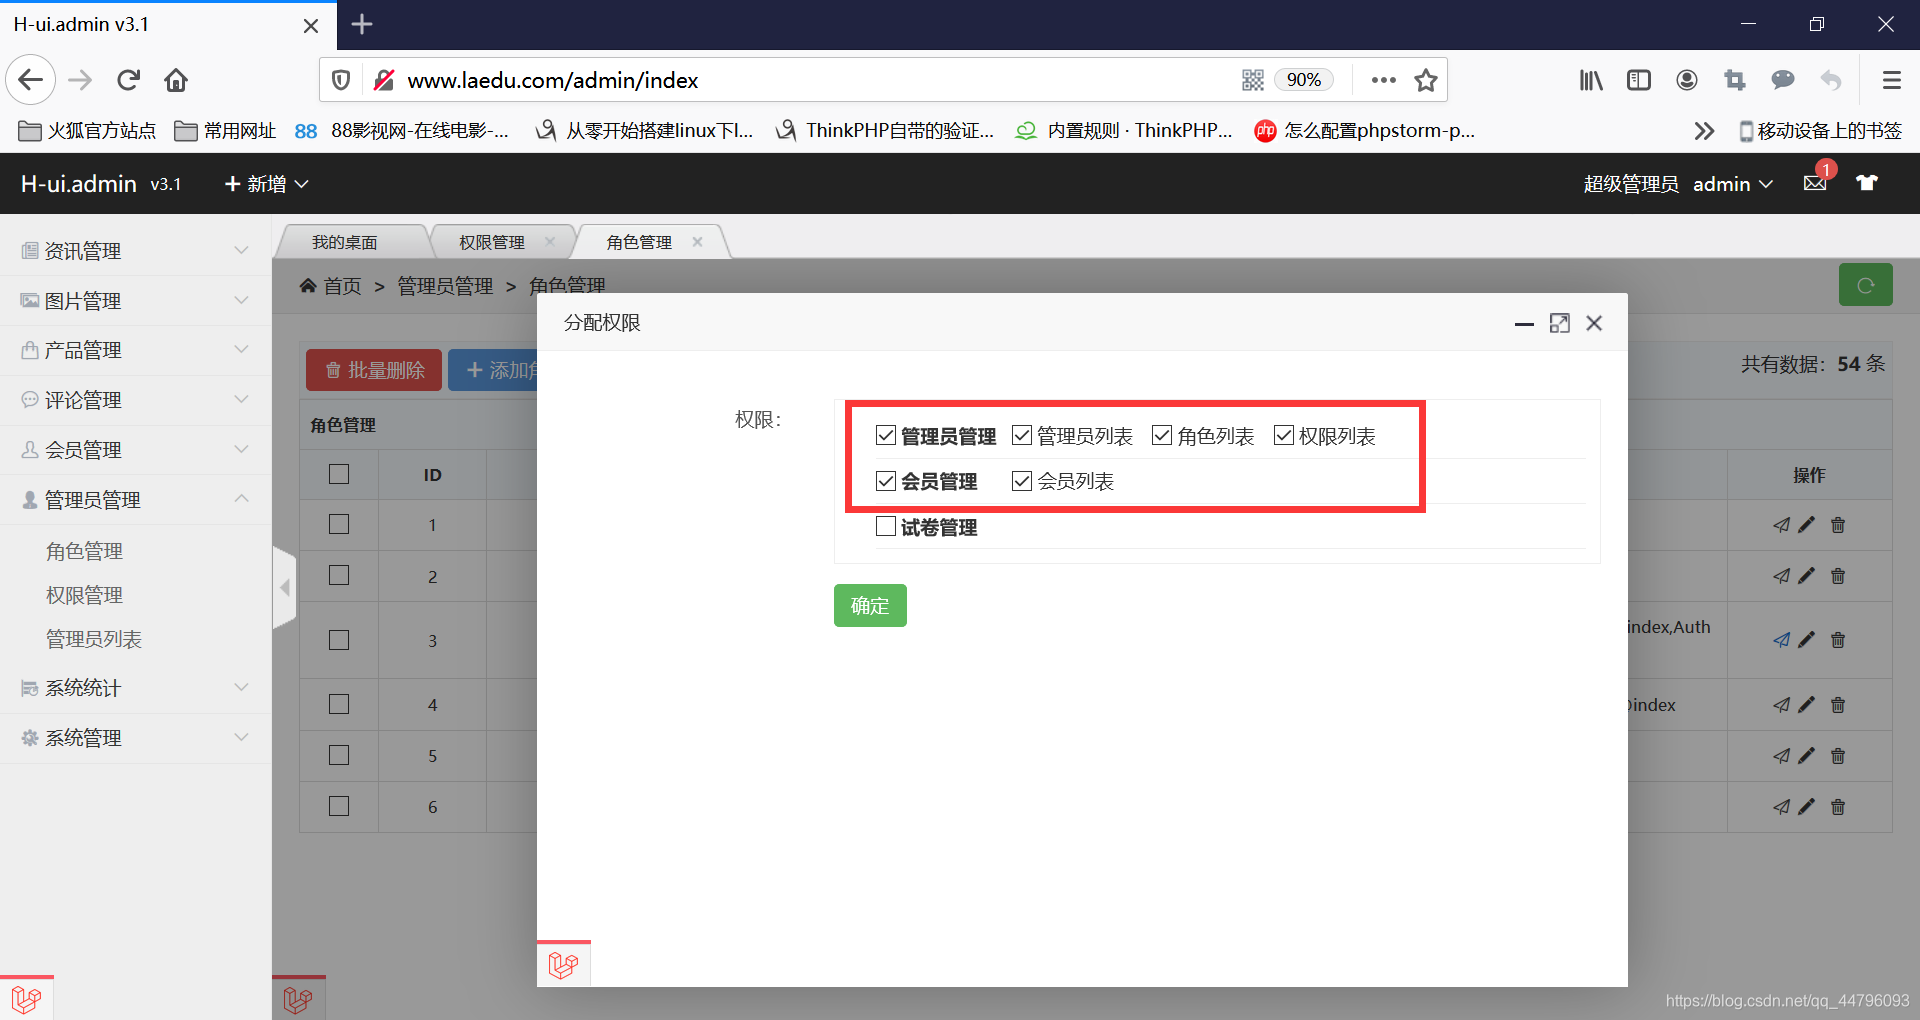1920x1020 pixels.
Task: Uncheck the 管理员列表 permission
Action: 1022,435
